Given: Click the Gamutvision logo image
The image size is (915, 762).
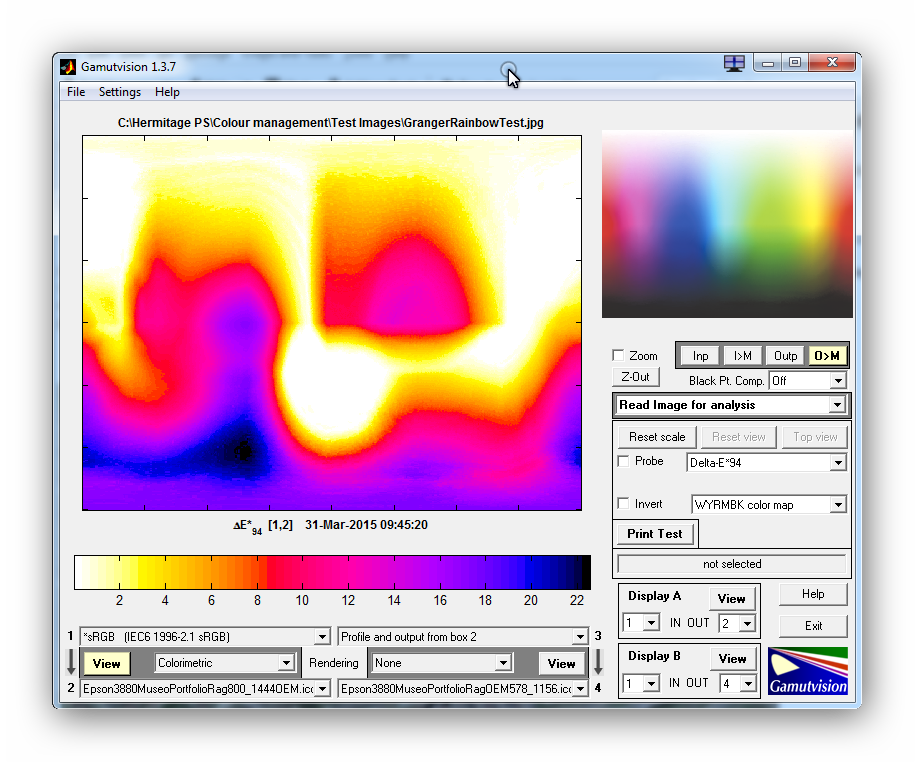Looking at the screenshot, I should pos(807,671).
